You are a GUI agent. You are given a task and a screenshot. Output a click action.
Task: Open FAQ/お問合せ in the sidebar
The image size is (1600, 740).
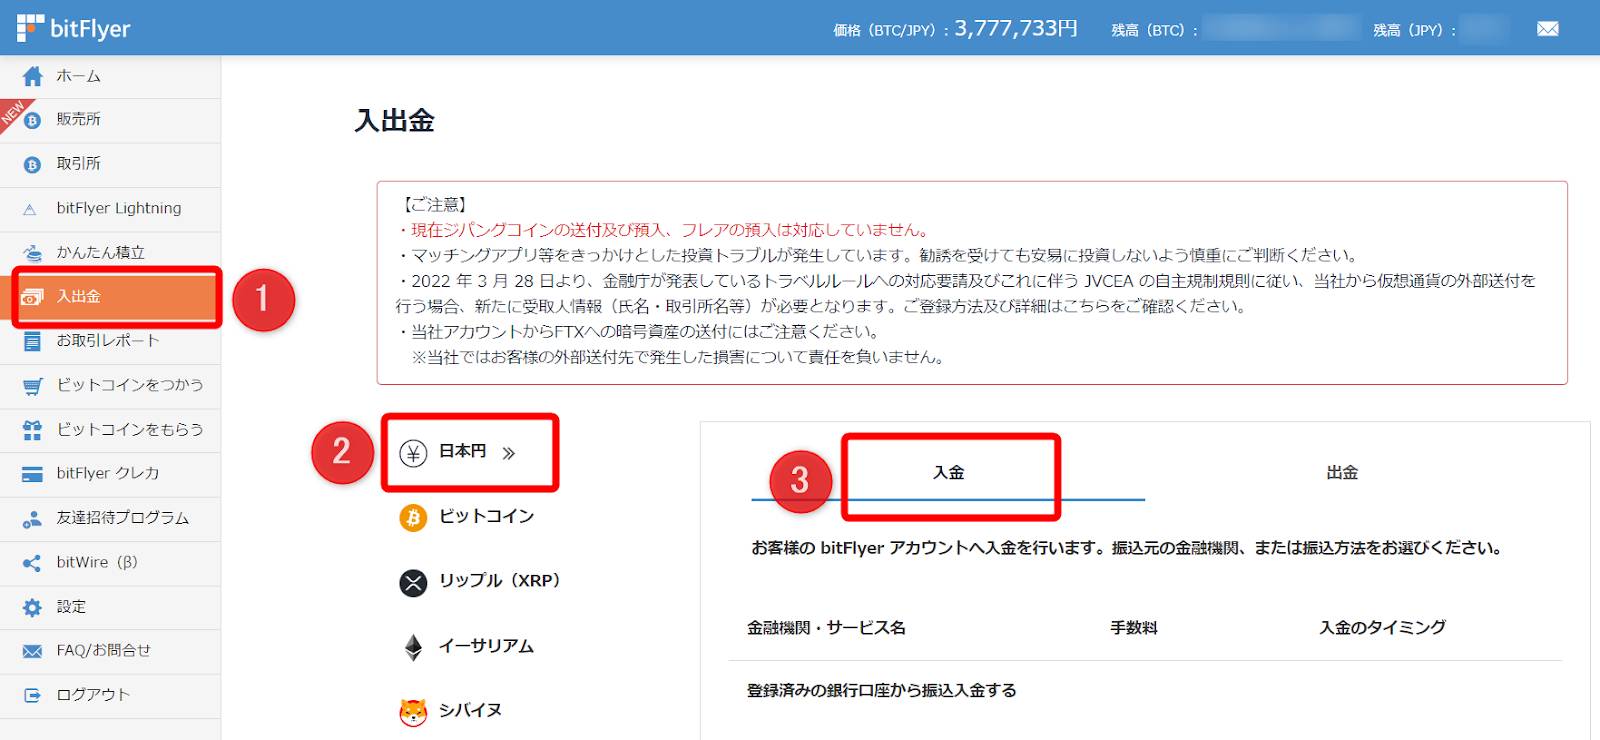pos(111,651)
